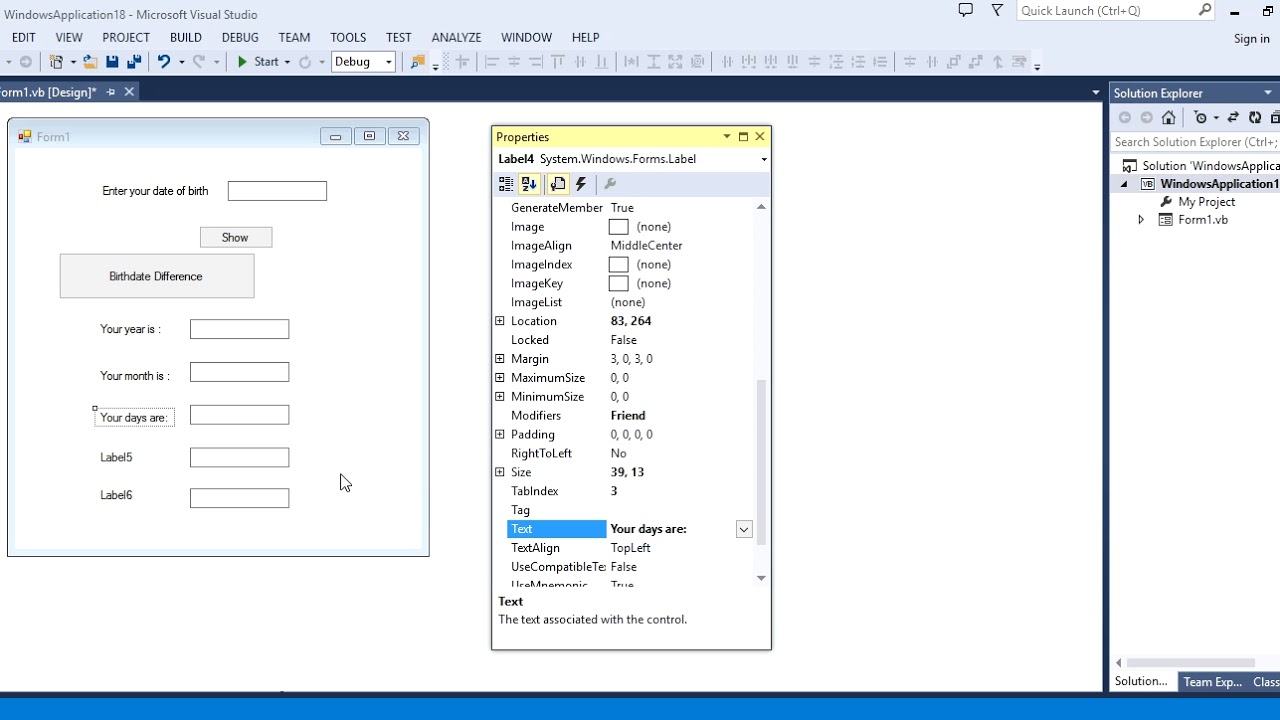Click Pending Changes Filter clock icon
Viewport: 1280px width, 720px height.
[x=1201, y=118]
